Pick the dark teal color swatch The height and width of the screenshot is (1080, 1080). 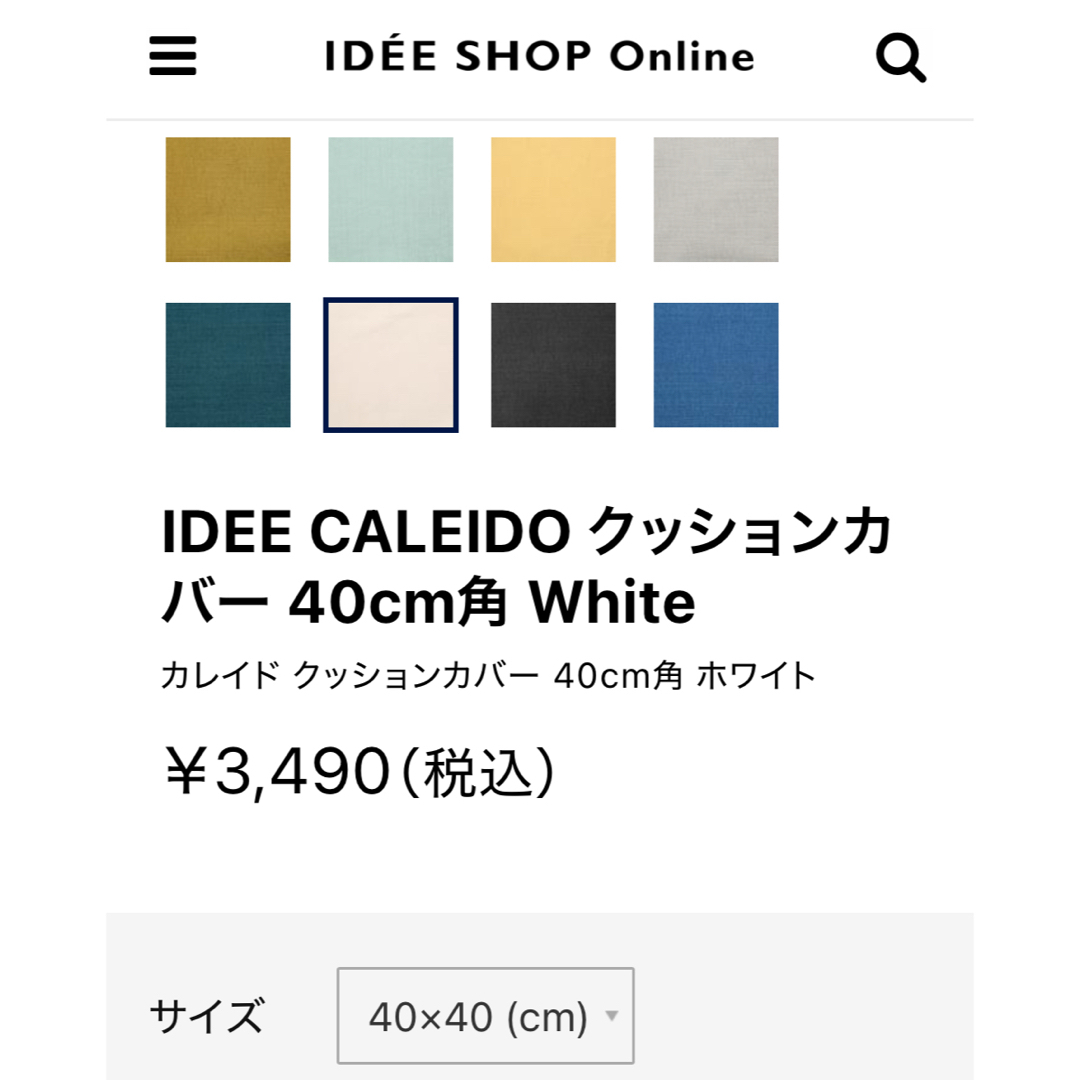tap(228, 365)
